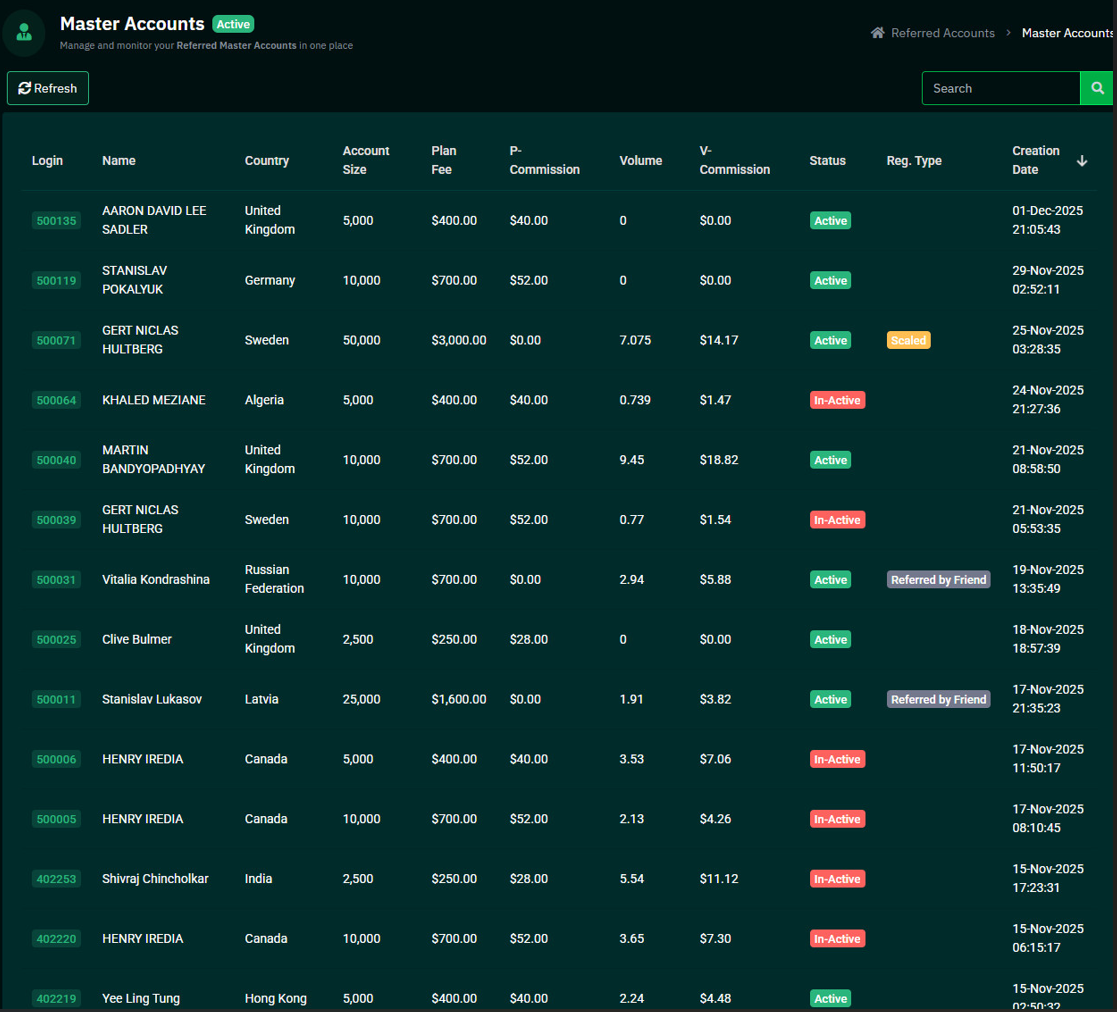Click the green search magnifier icon
1117x1012 pixels.
1097,88
